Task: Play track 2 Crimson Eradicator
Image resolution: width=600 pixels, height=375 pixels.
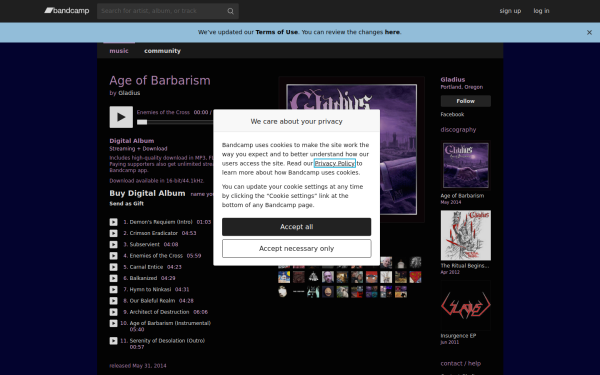Action: (114, 233)
